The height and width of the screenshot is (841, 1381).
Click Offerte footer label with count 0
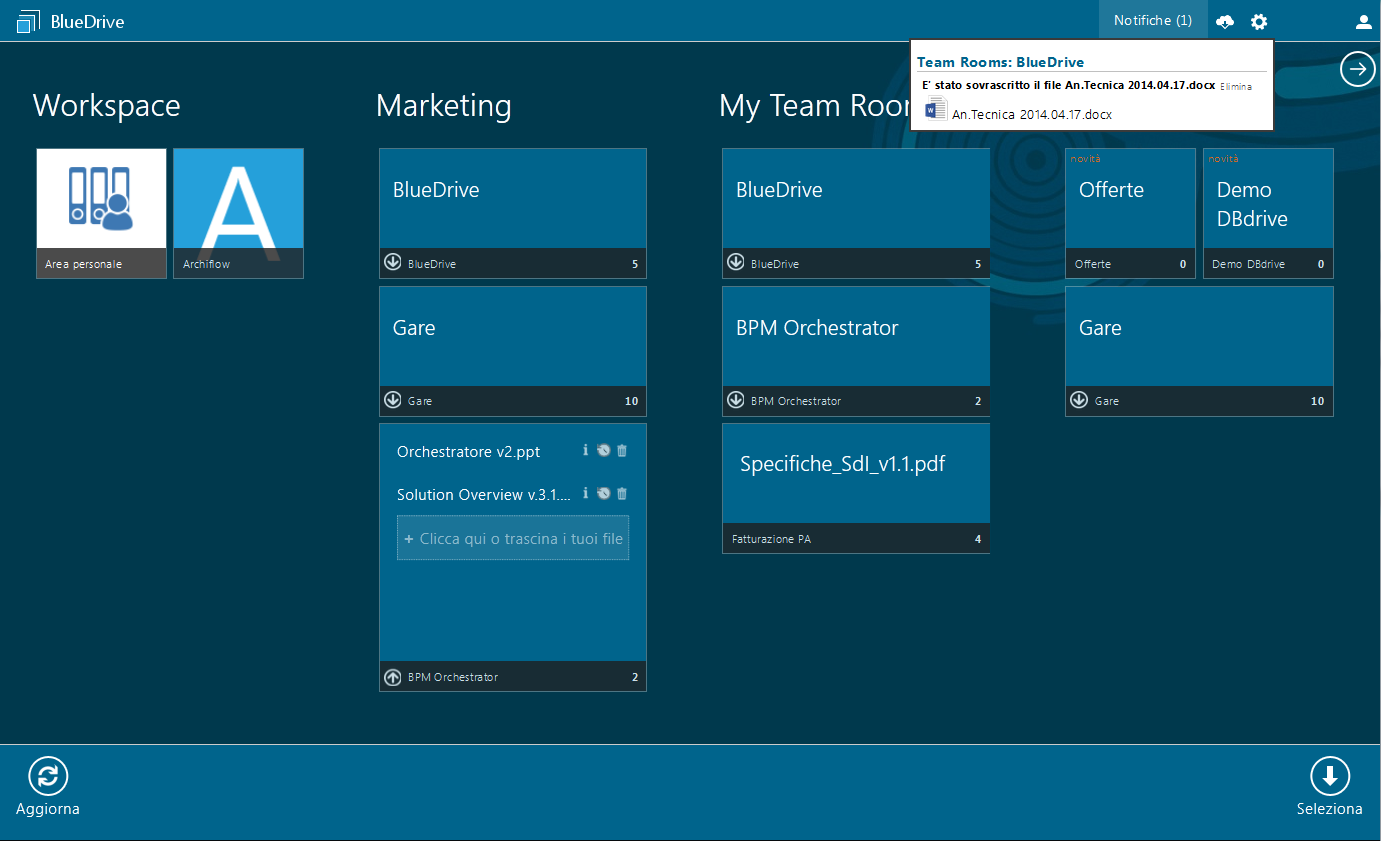(x=1093, y=264)
